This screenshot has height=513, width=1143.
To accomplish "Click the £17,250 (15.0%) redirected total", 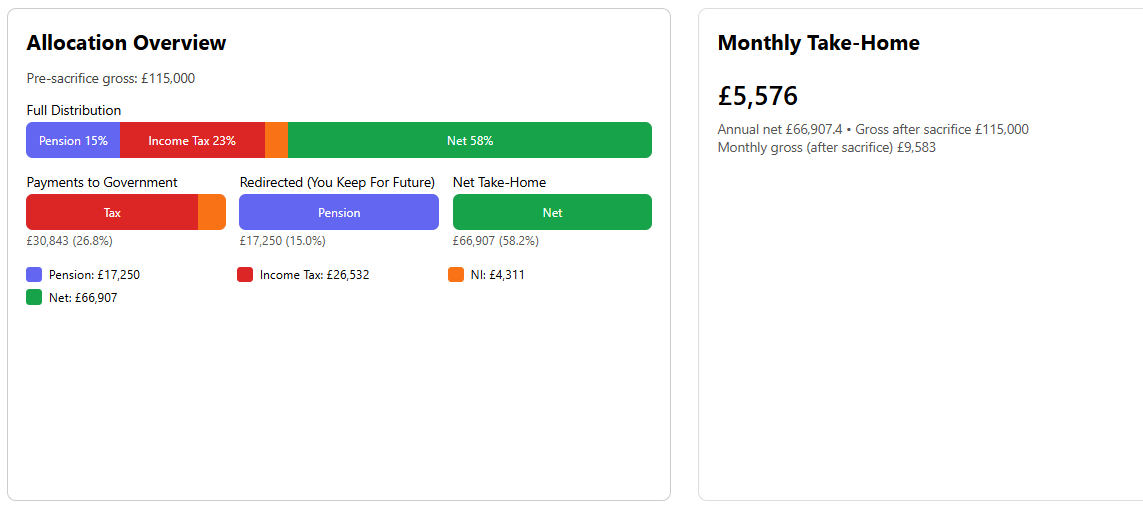I will (x=283, y=241).
